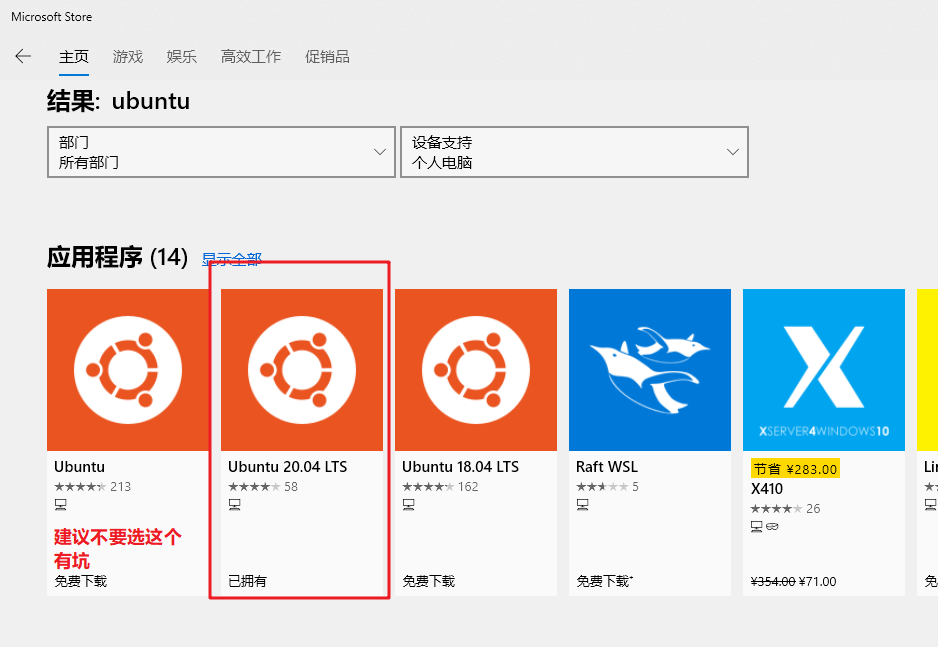The width and height of the screenshot is (938, 647).
Task: Switch to the 娱乐 tab
Action: point(181,57)
